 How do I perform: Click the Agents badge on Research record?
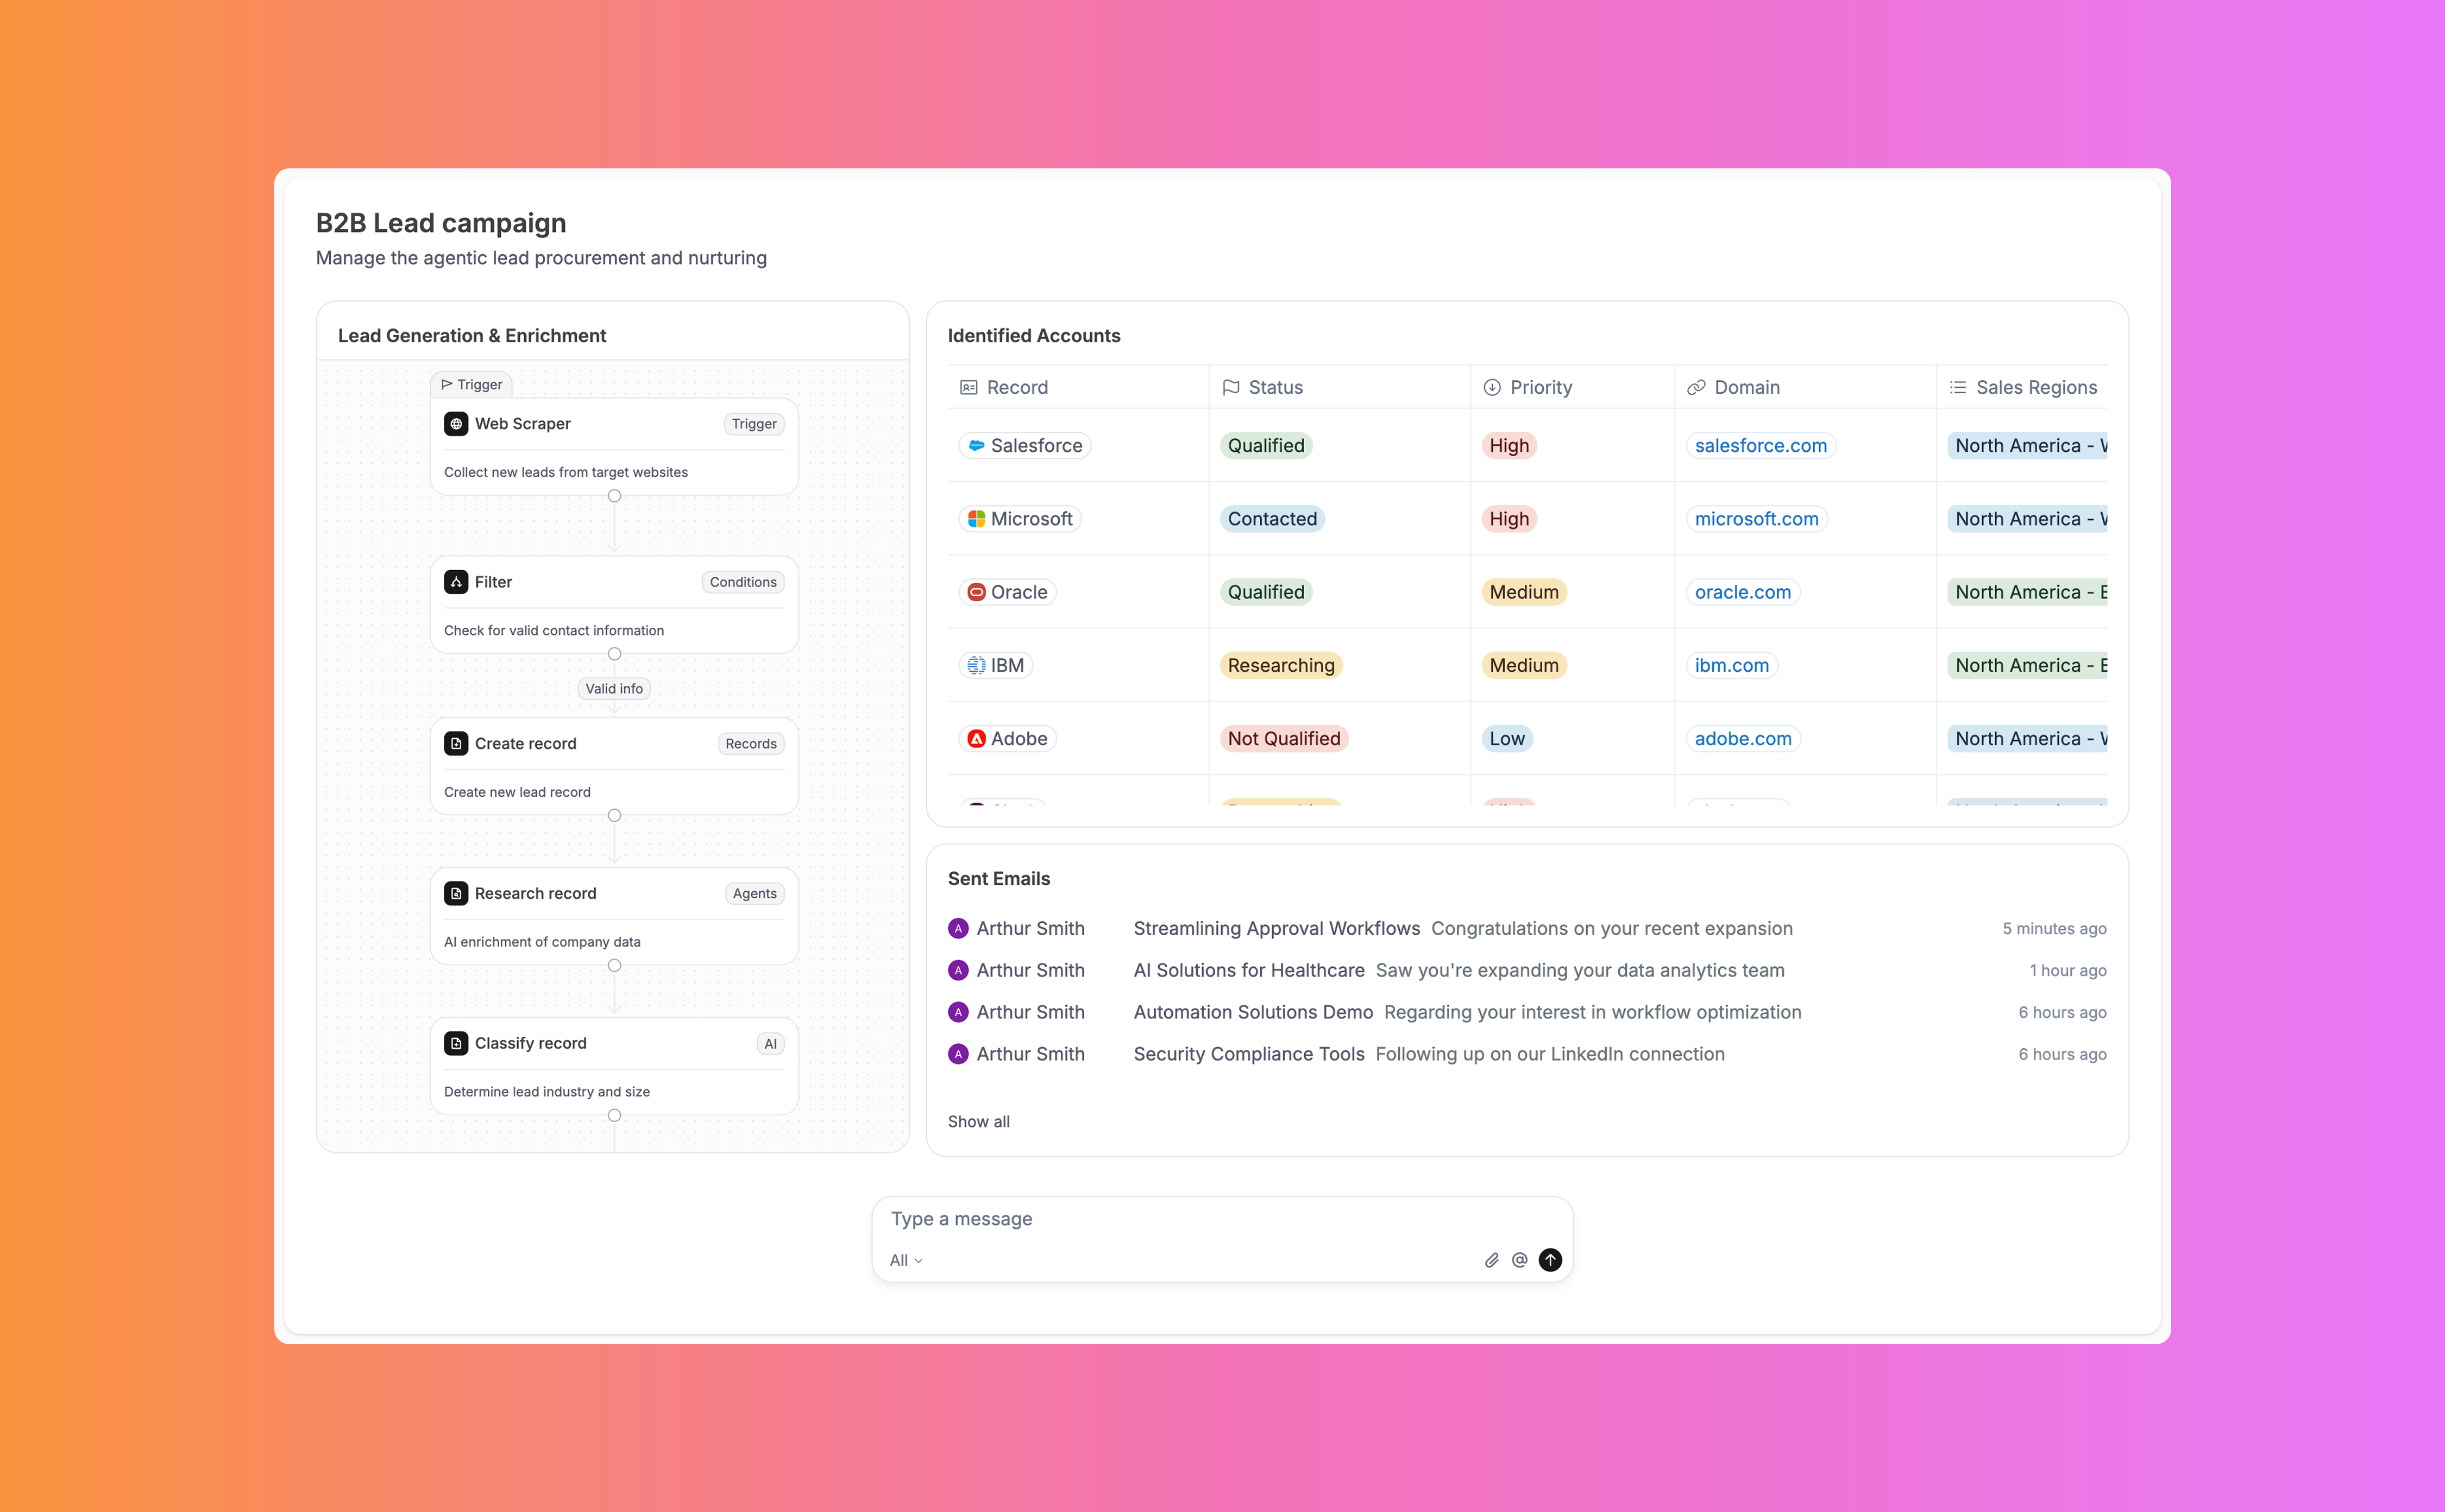tap(754, 893)
